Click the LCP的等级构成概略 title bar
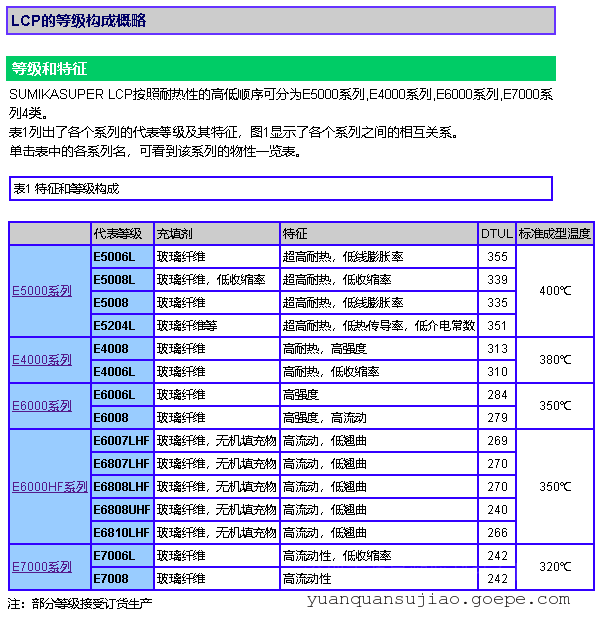 pos(280,21)
